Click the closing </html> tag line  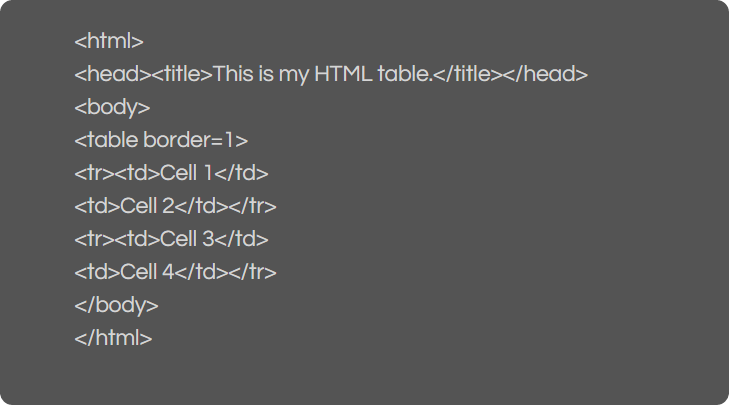(113, 338)
